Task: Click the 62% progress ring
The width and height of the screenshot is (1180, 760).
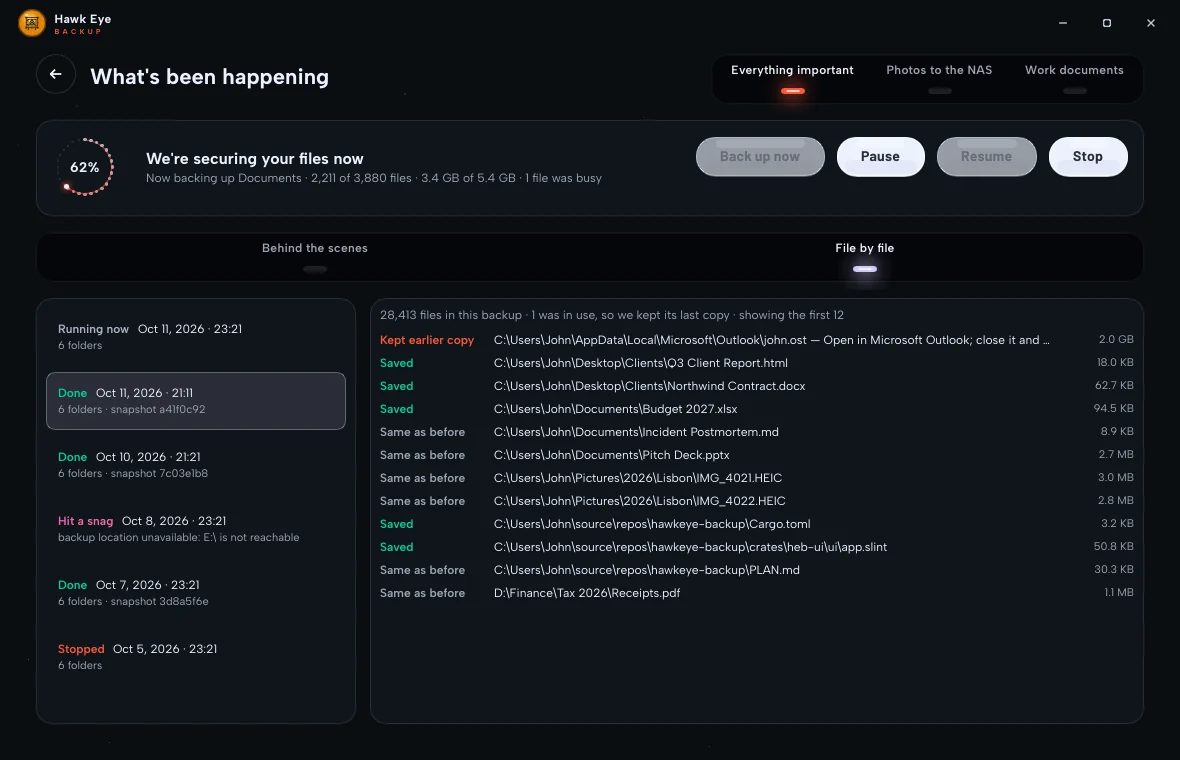Action: click(x=85, y=167)
